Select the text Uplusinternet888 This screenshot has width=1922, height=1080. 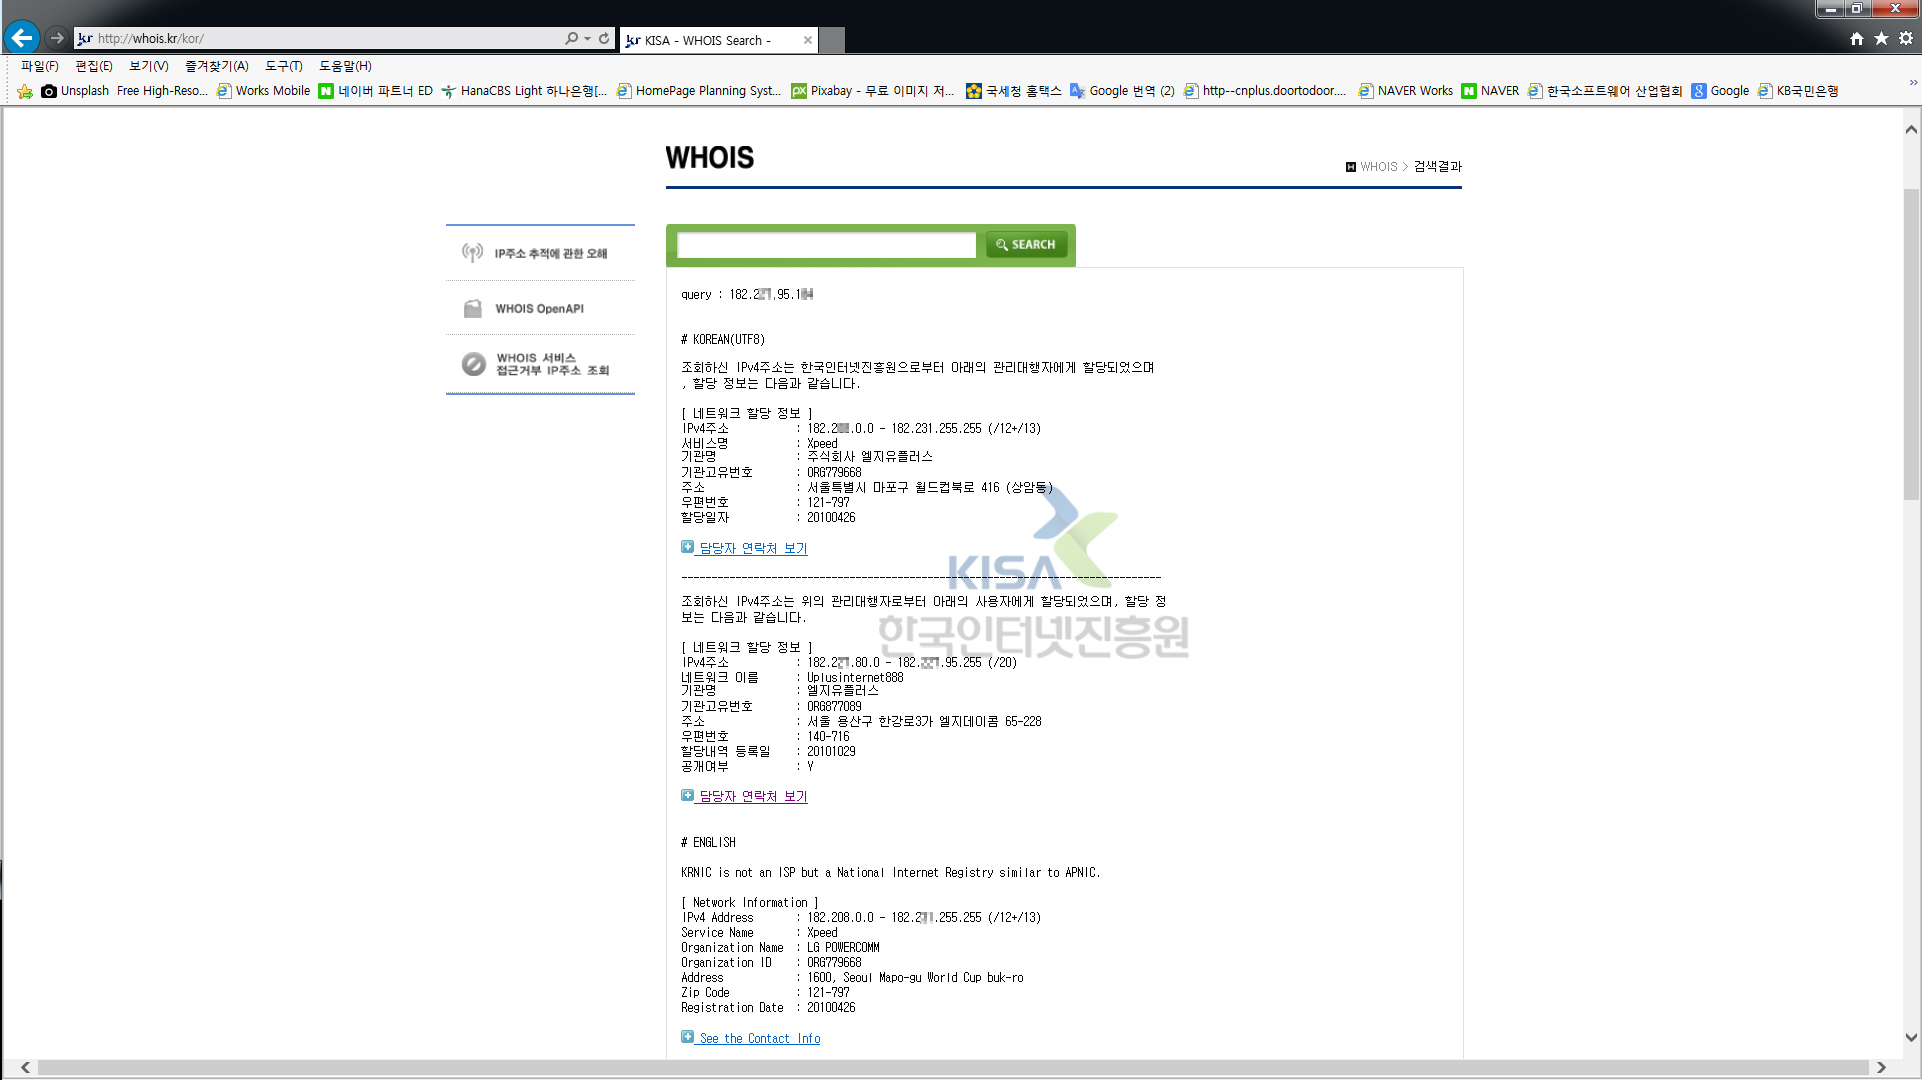point(855,677)
